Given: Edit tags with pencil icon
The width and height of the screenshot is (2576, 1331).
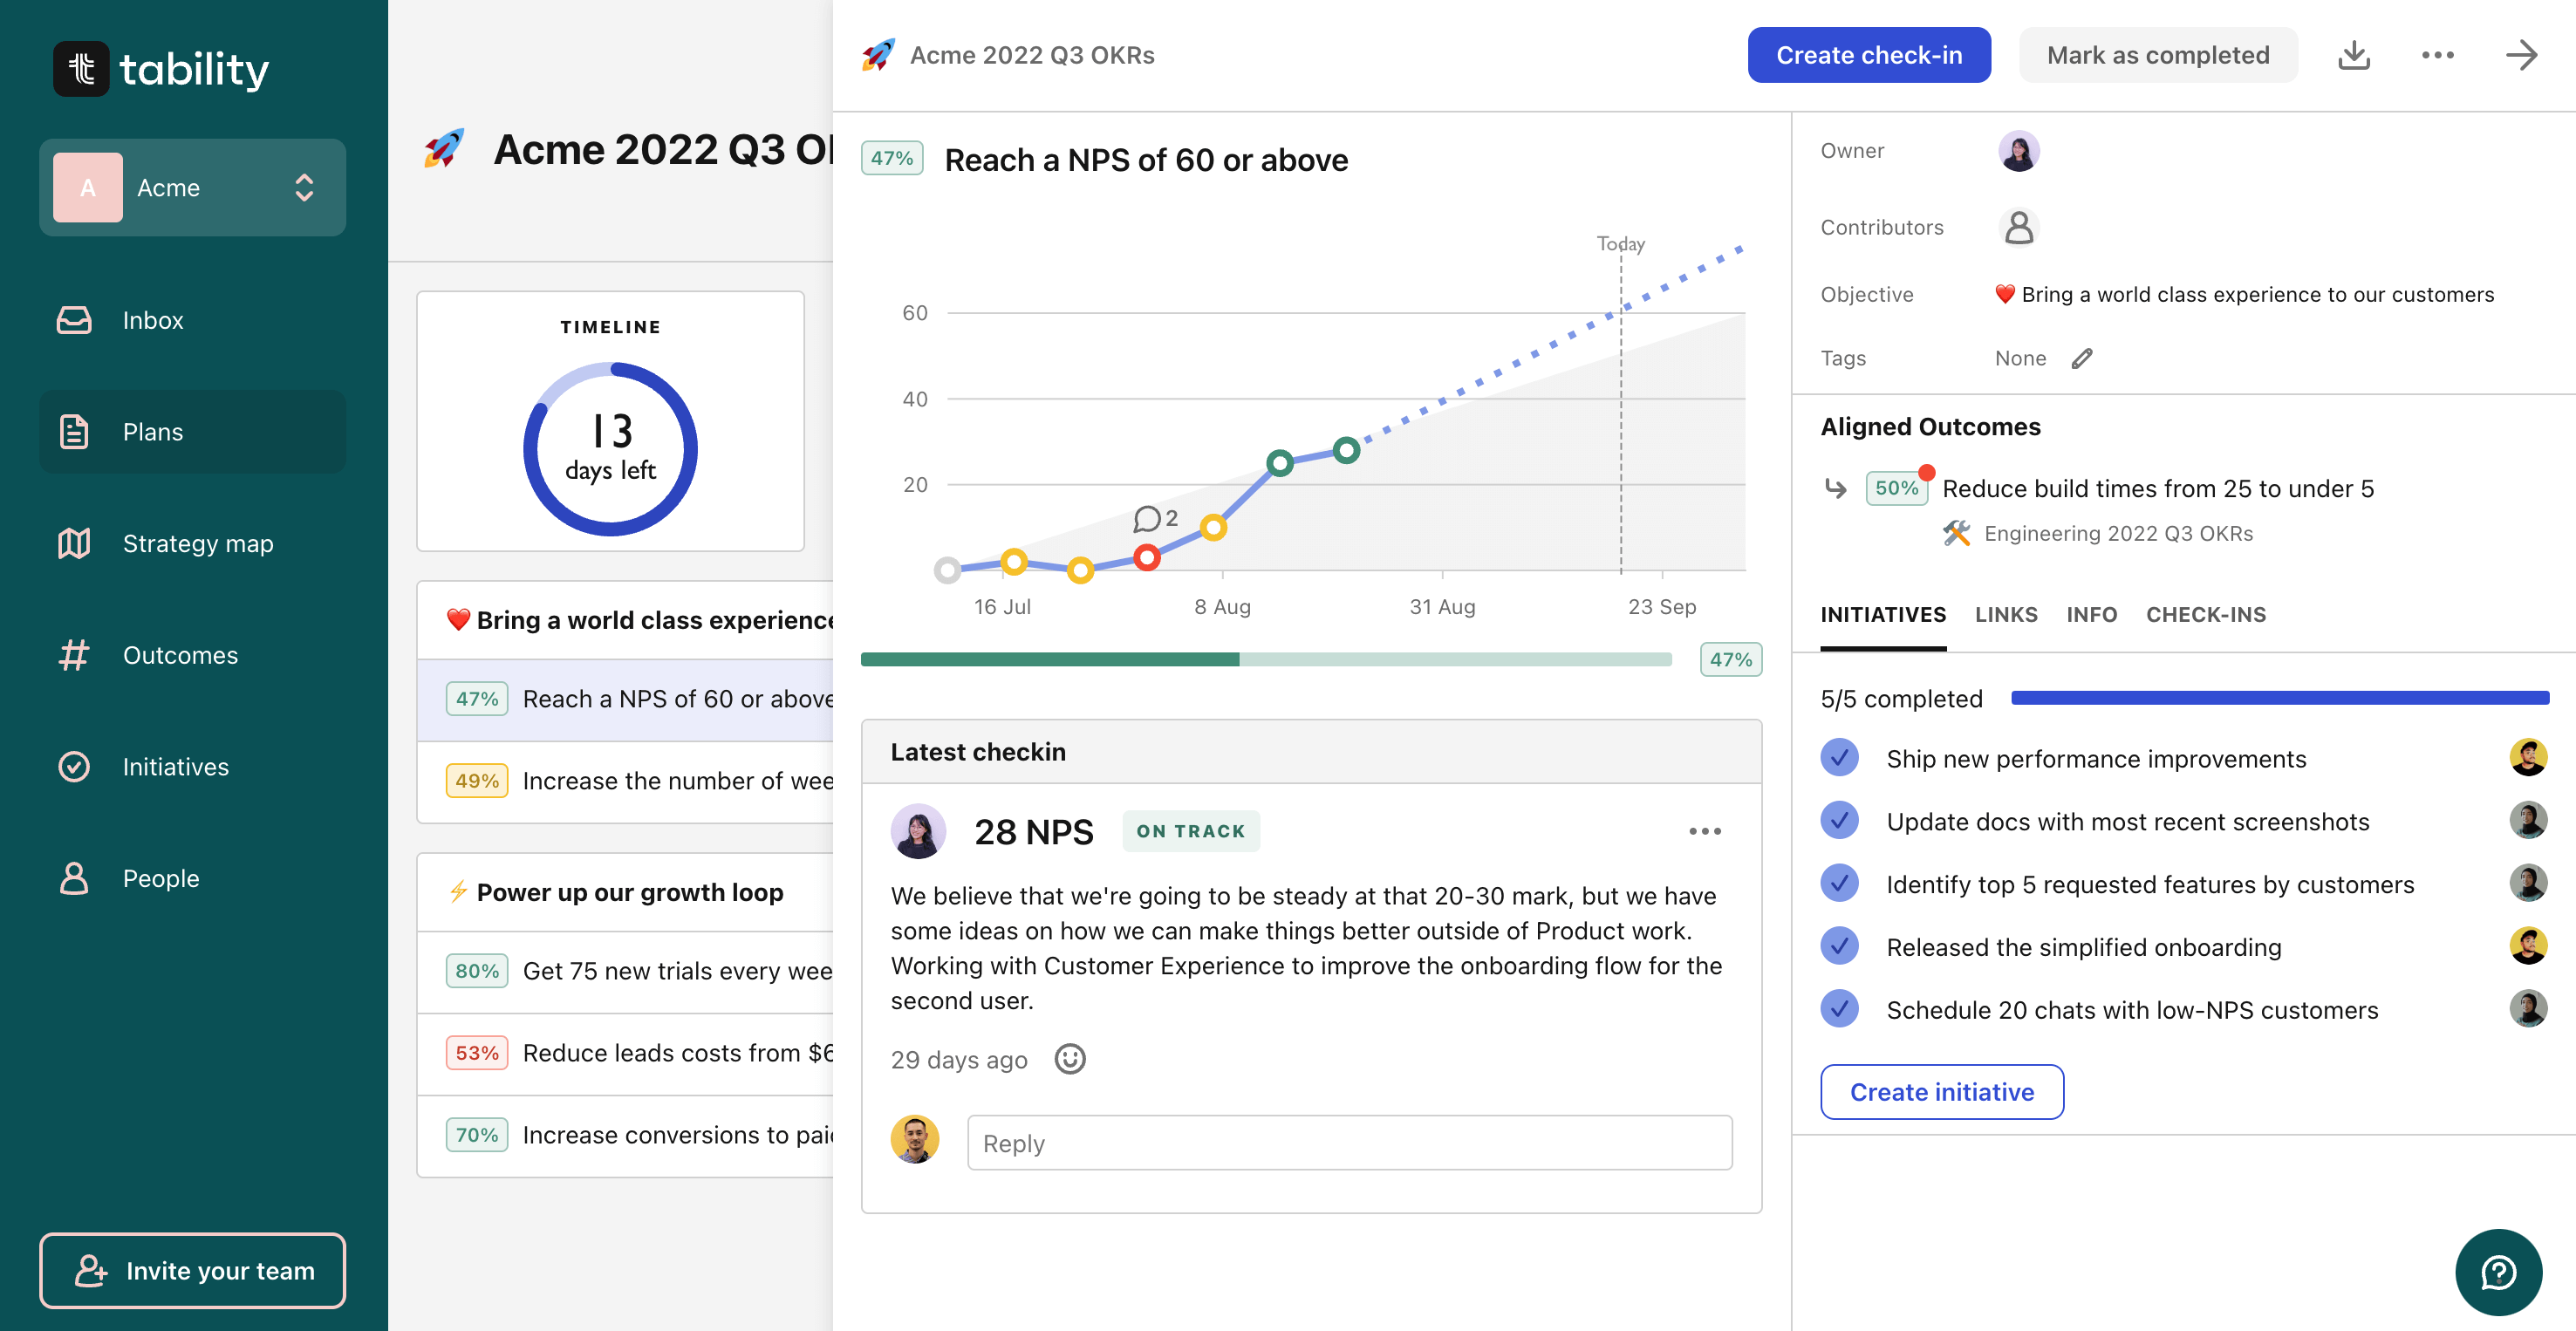Looking at the screenshot, I should (2081, 358).
